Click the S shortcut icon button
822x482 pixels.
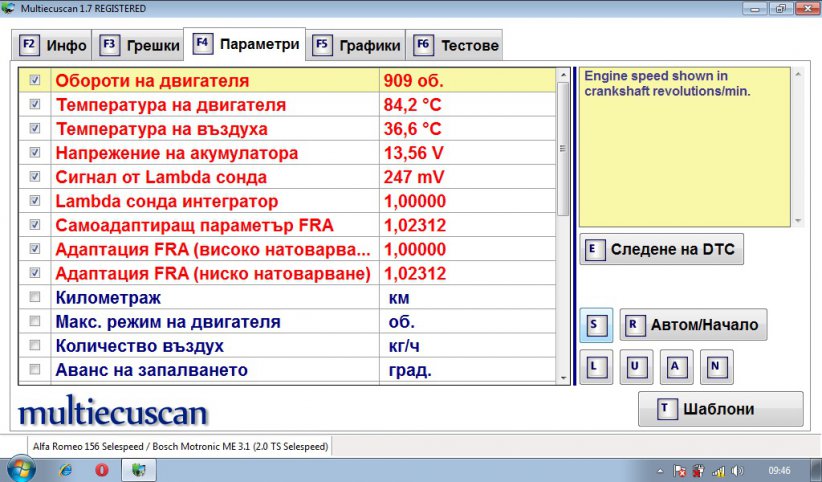coord(596,325)
